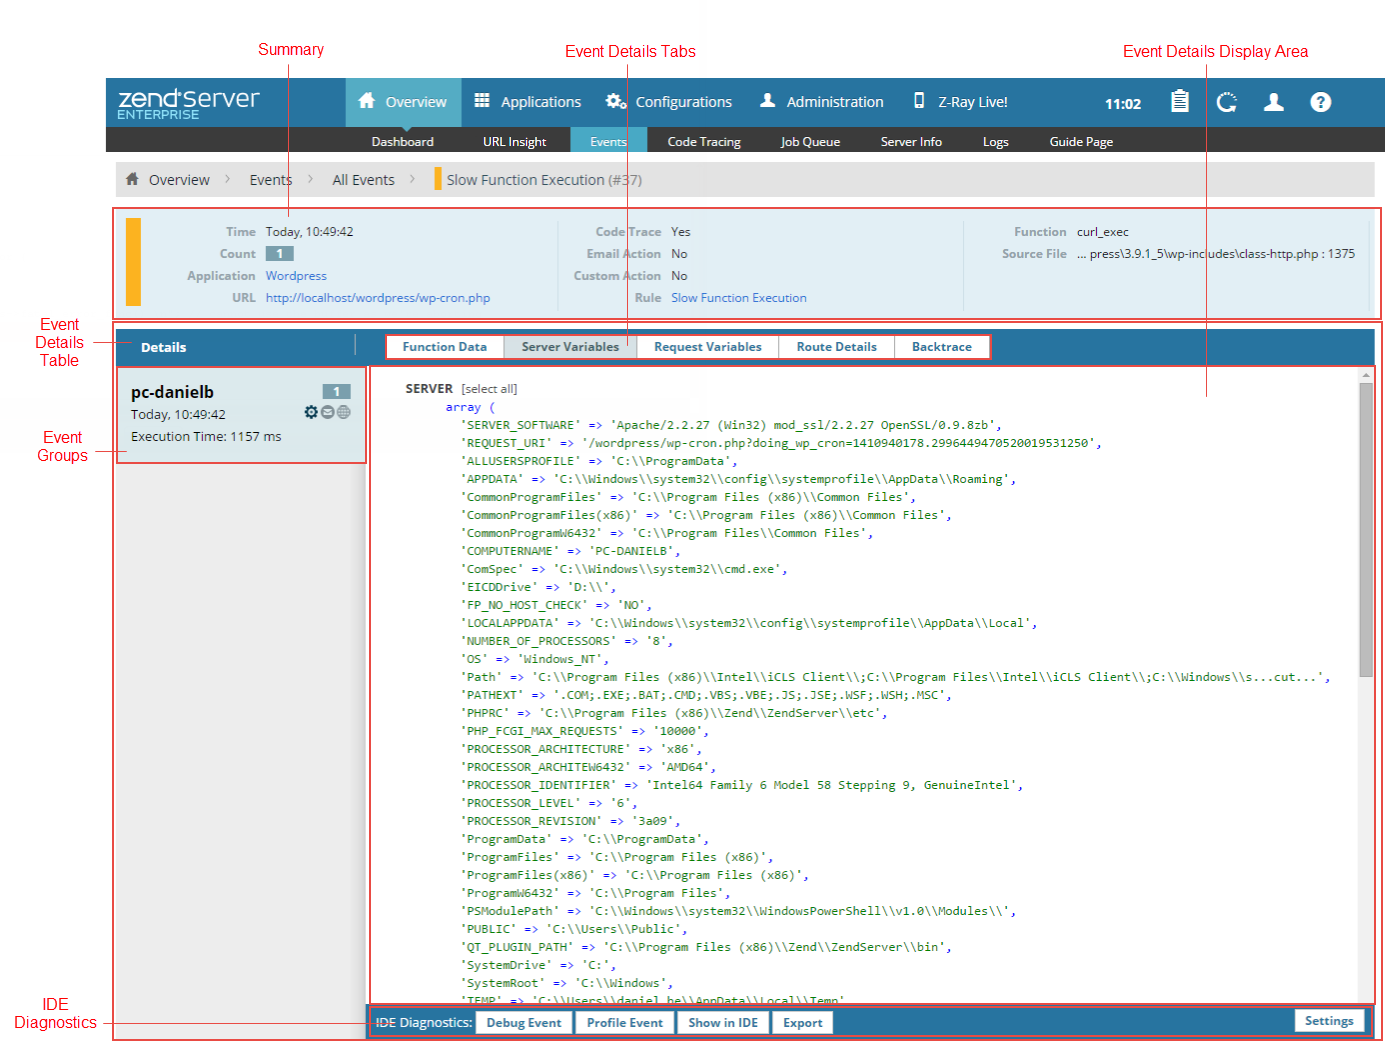Click the Profile Event button

[x=624, y=1023]
